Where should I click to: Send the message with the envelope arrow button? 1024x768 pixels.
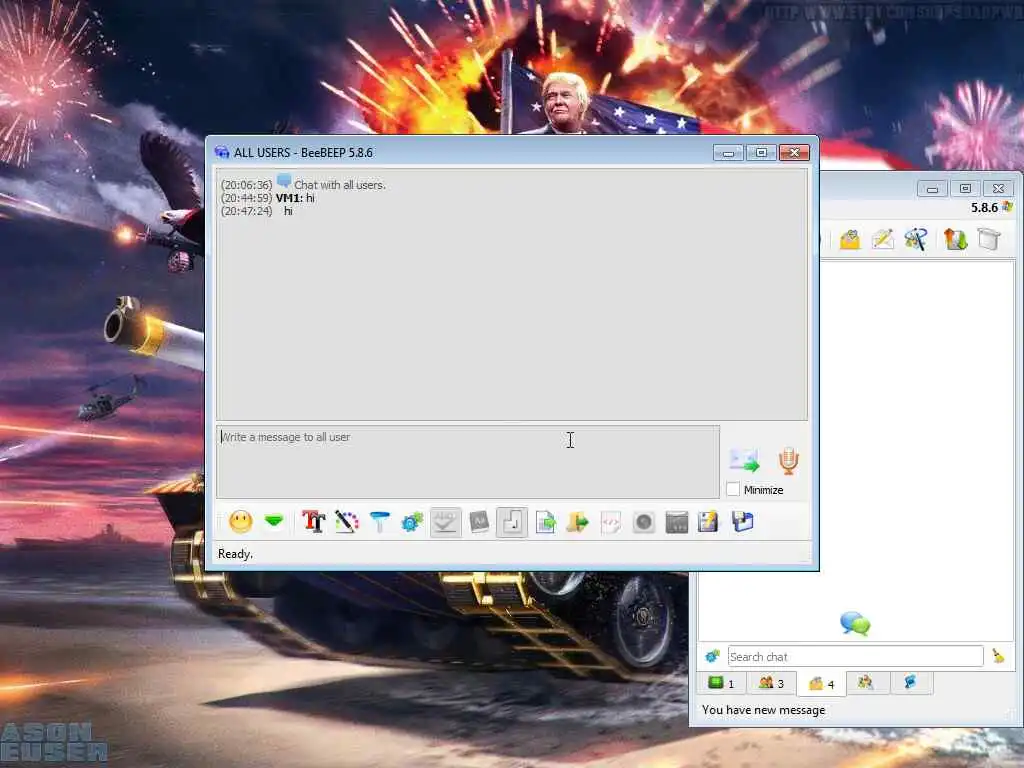pyautogui.click(x=744, y=460)
